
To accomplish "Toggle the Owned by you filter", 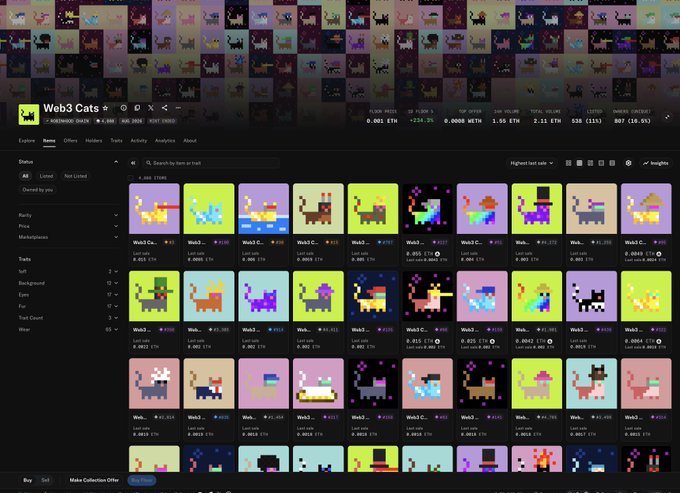I will click(x=37, y=189).
